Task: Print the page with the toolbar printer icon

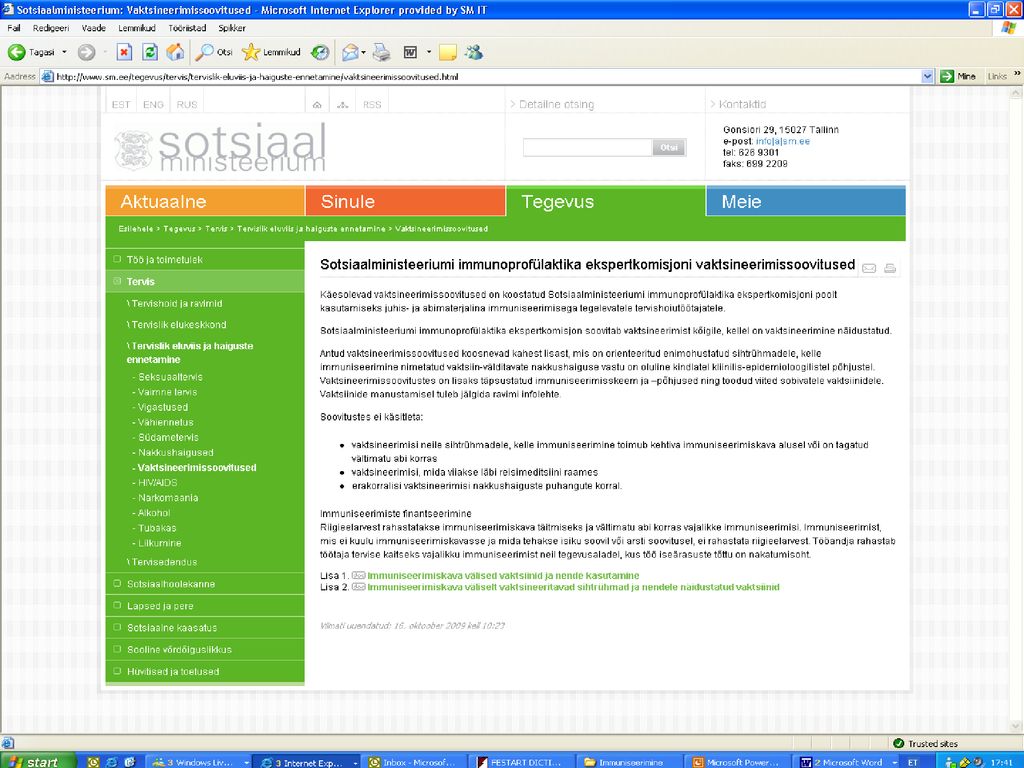Action: (381, 52)
